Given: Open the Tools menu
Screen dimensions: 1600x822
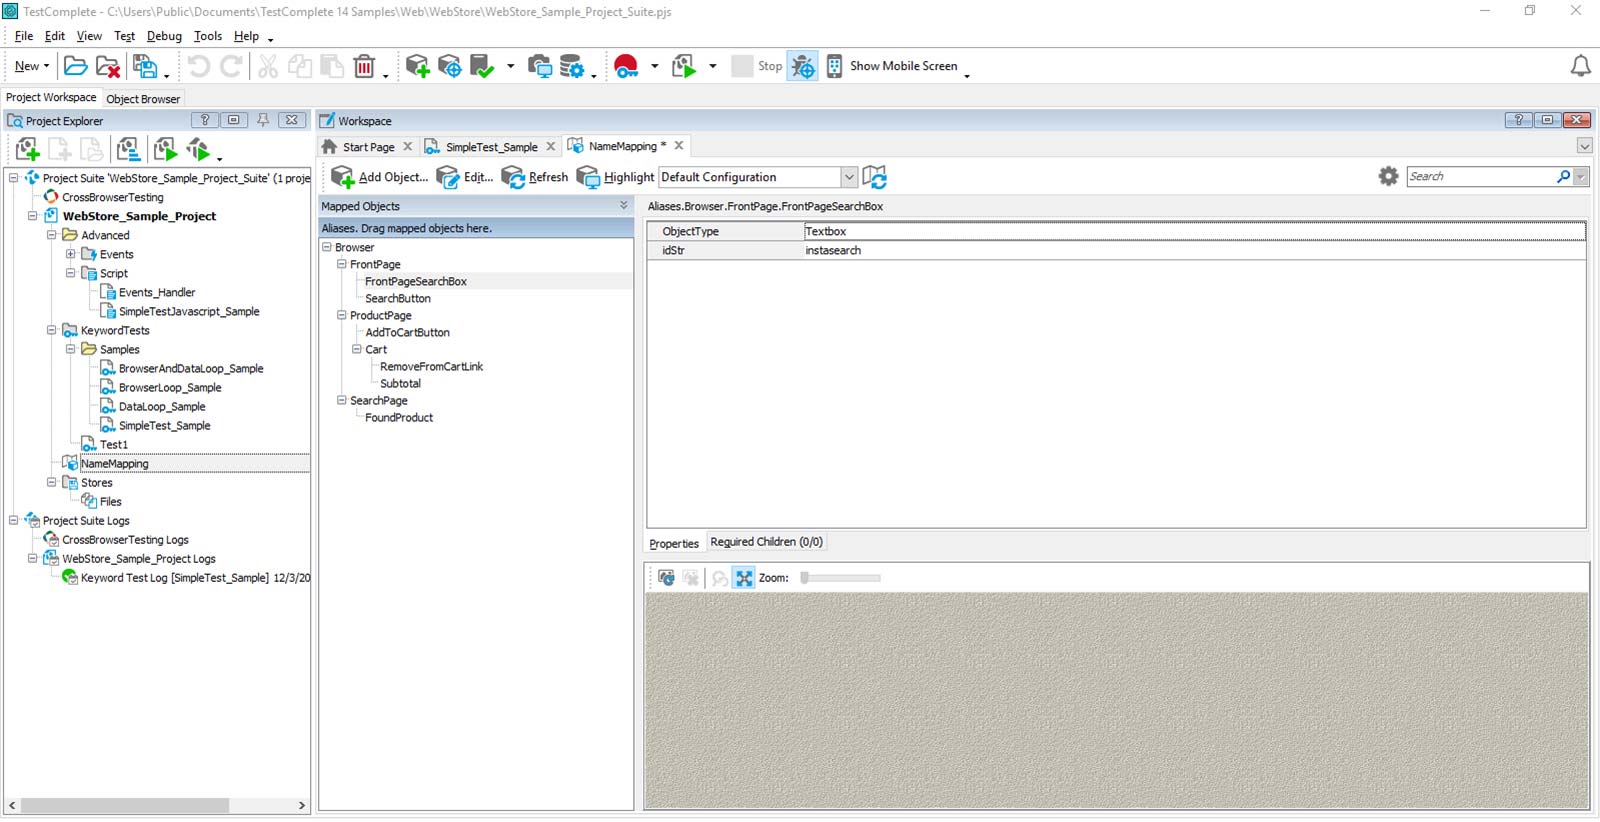Looking at the screenshot, I should pyautogui.click(x=208, y=36).
